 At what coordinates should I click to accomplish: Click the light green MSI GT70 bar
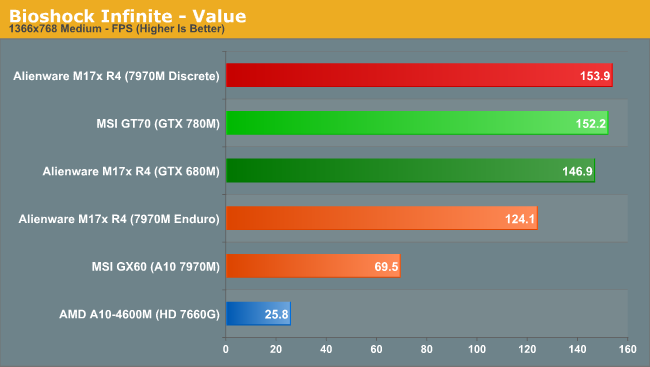click(417, 123)
